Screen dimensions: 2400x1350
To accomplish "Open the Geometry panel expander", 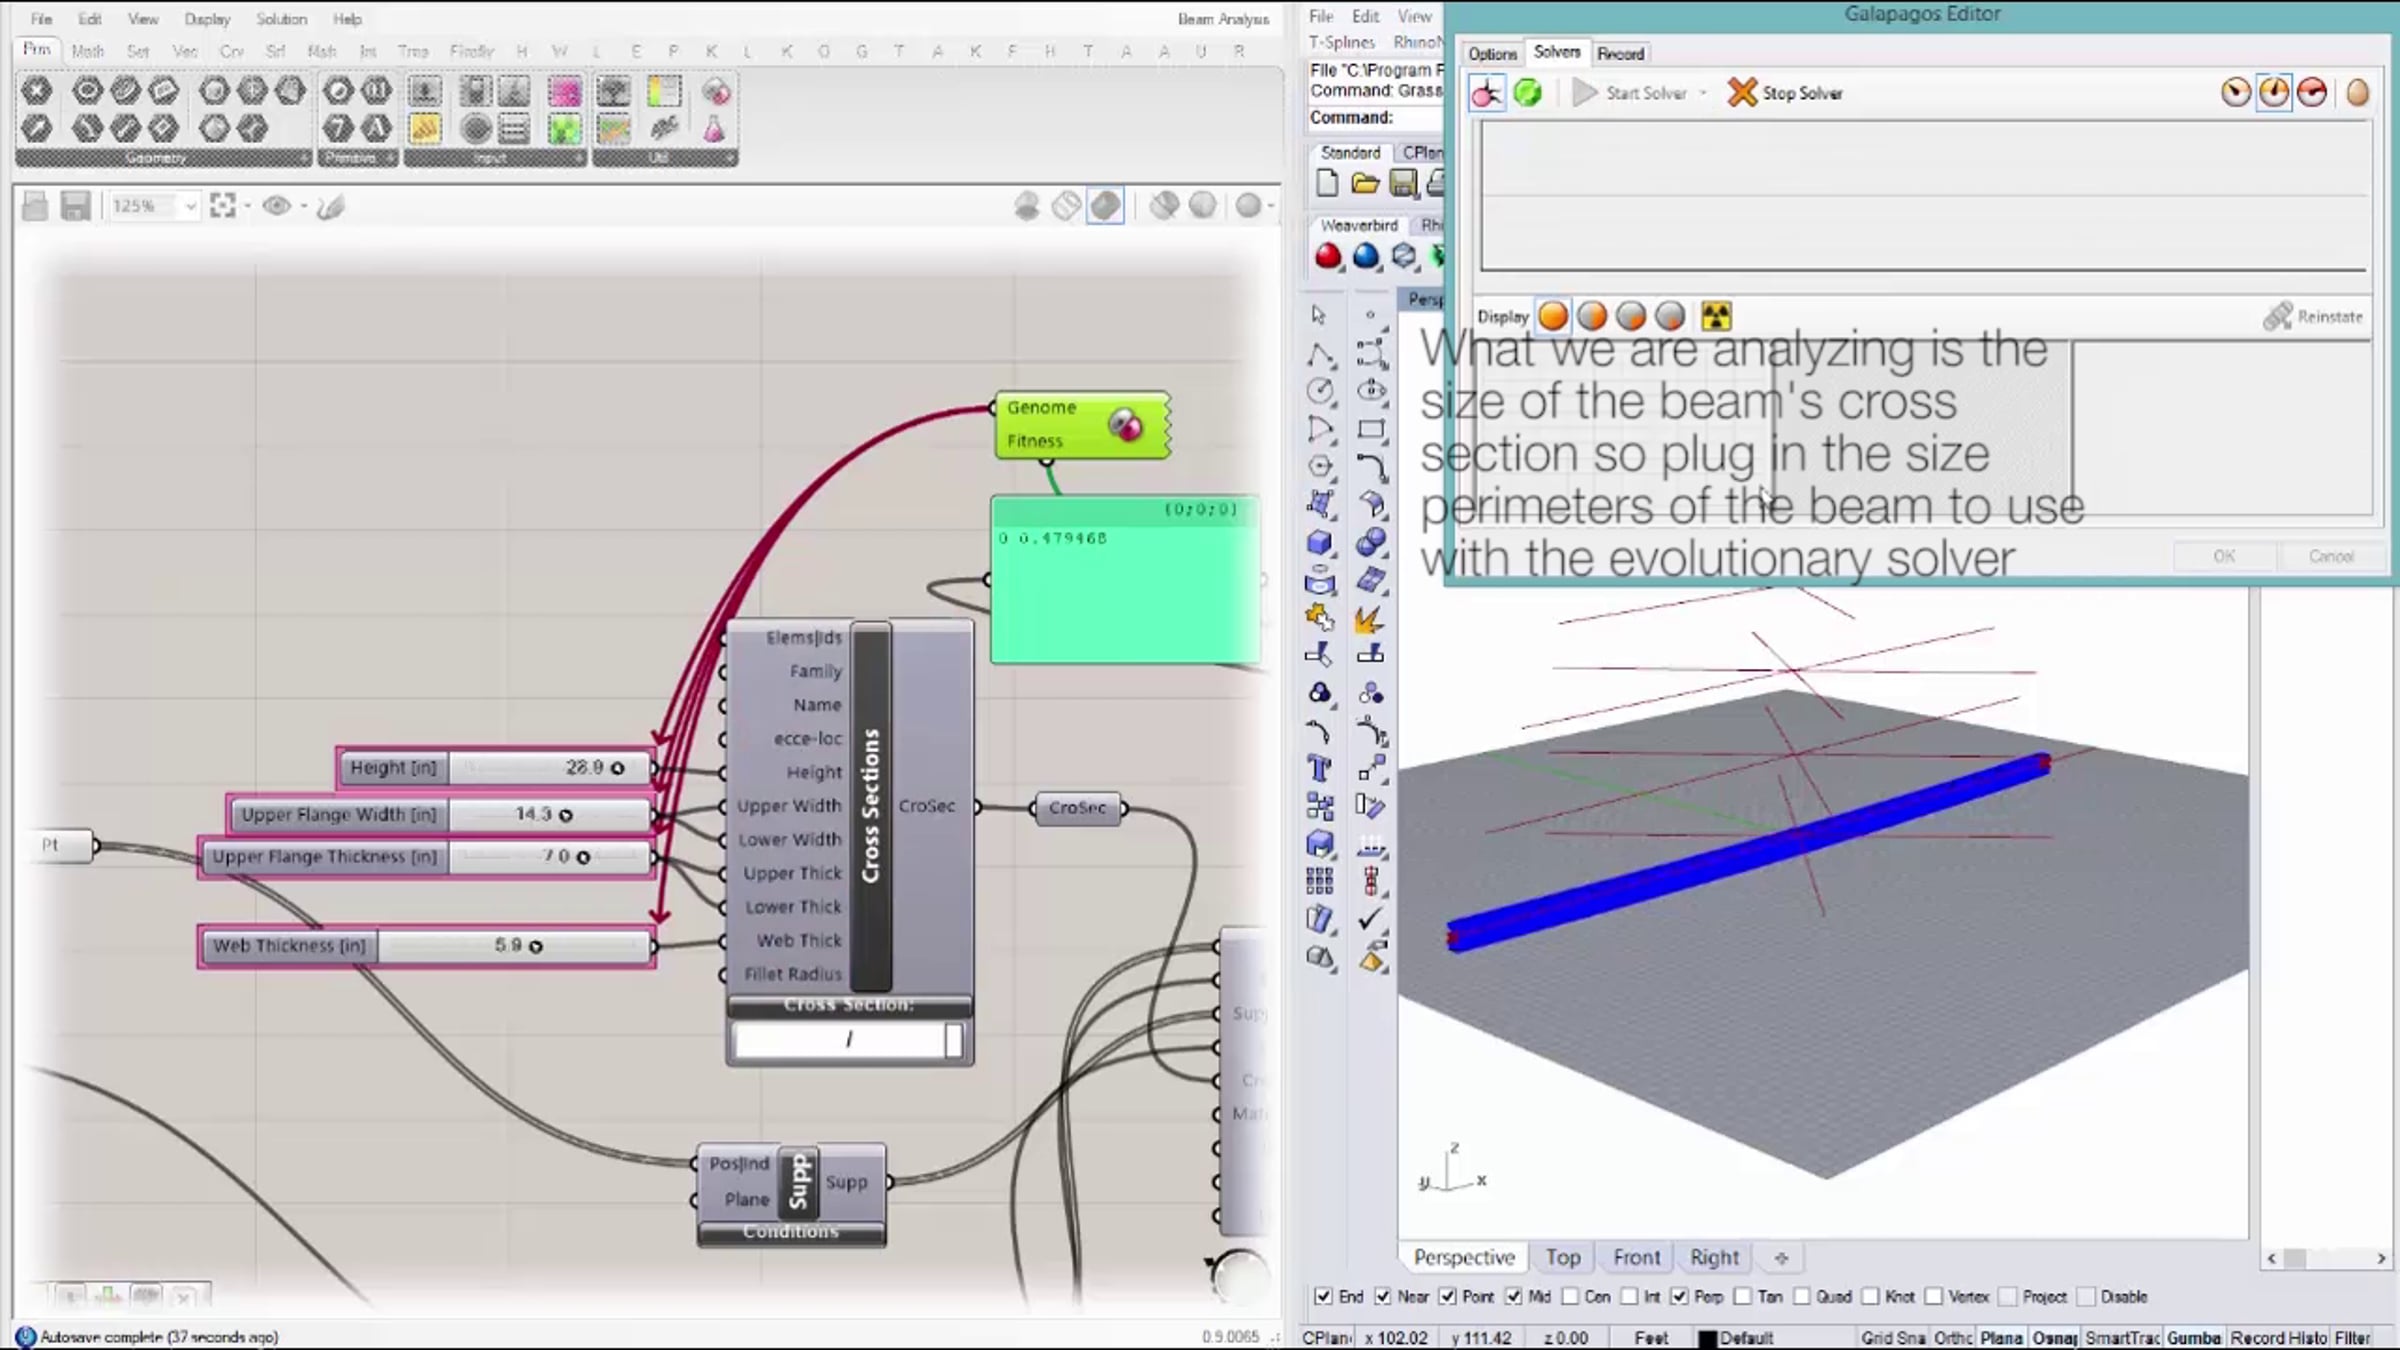I will coord(304,158).
